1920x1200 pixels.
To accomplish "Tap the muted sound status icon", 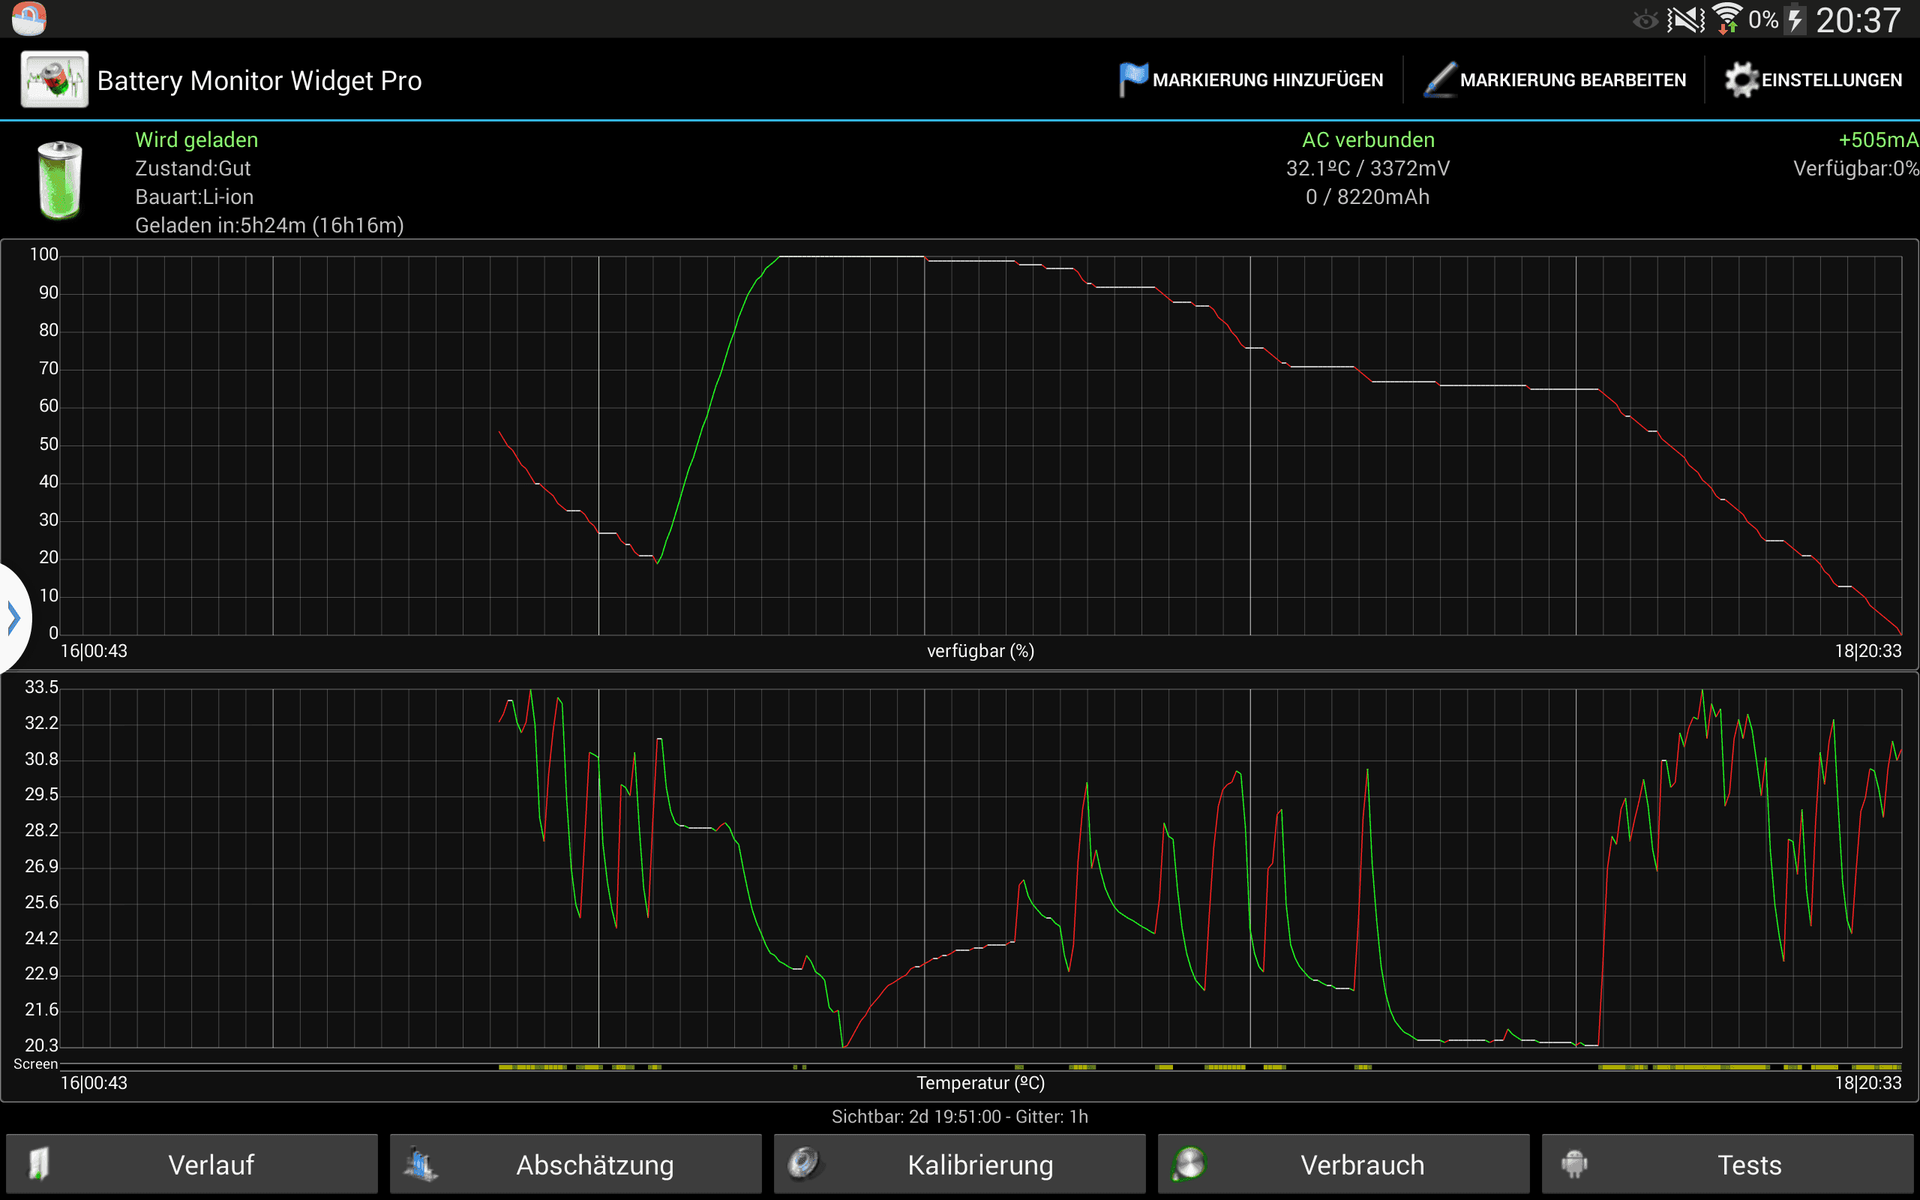I will [x=1686, y=19].
